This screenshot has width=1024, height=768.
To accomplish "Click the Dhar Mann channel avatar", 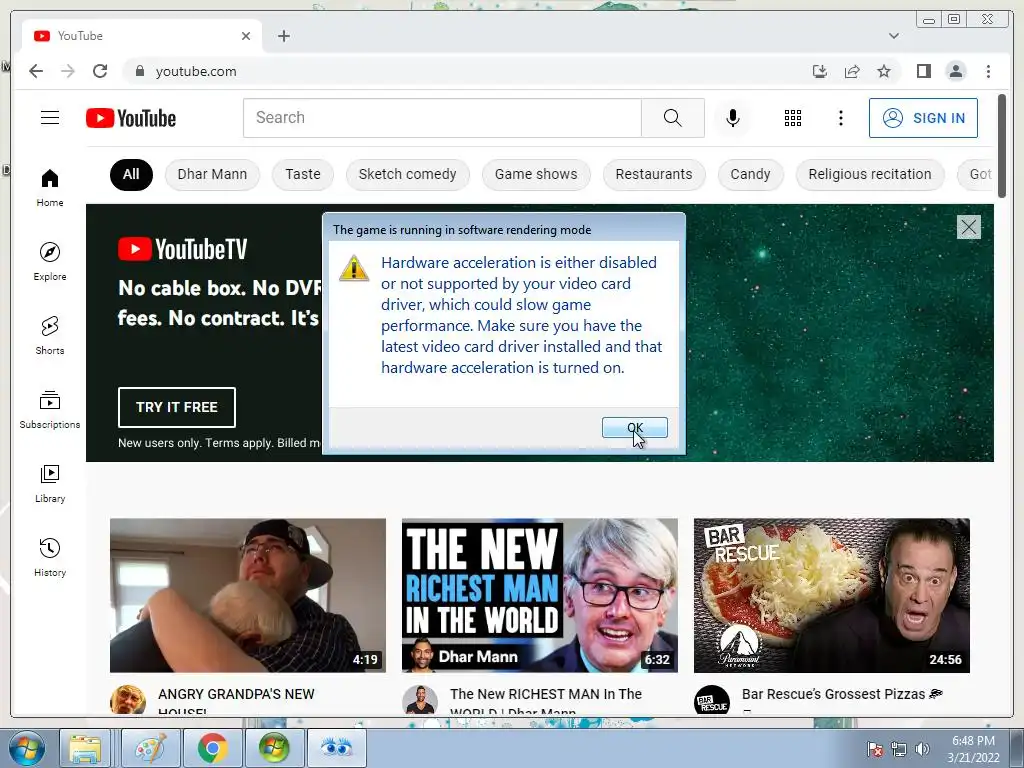I will pos(420,700).
